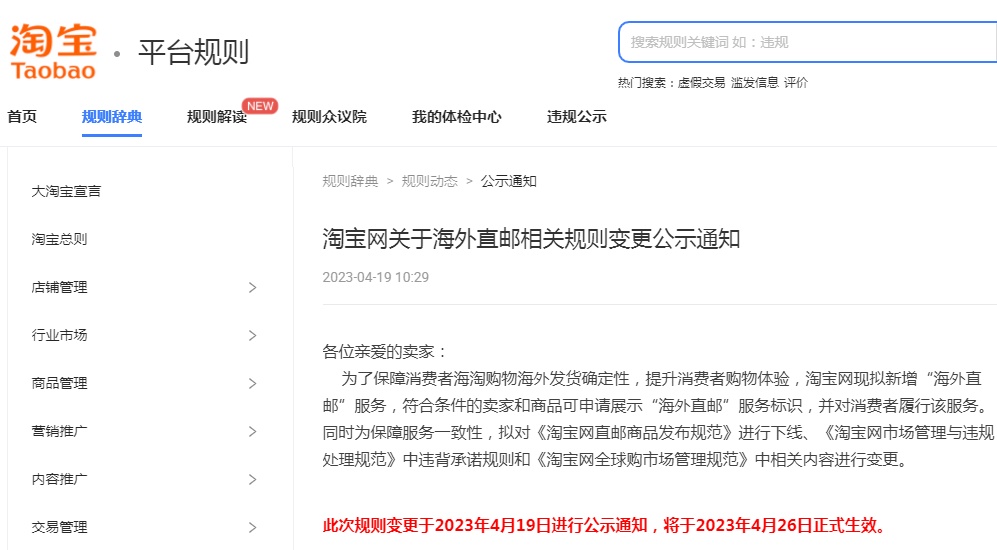Image resolution: width=997 pixels, height=550 pixels.
Task: Expand the 行业市场 chevron
Action: point(252,335)
